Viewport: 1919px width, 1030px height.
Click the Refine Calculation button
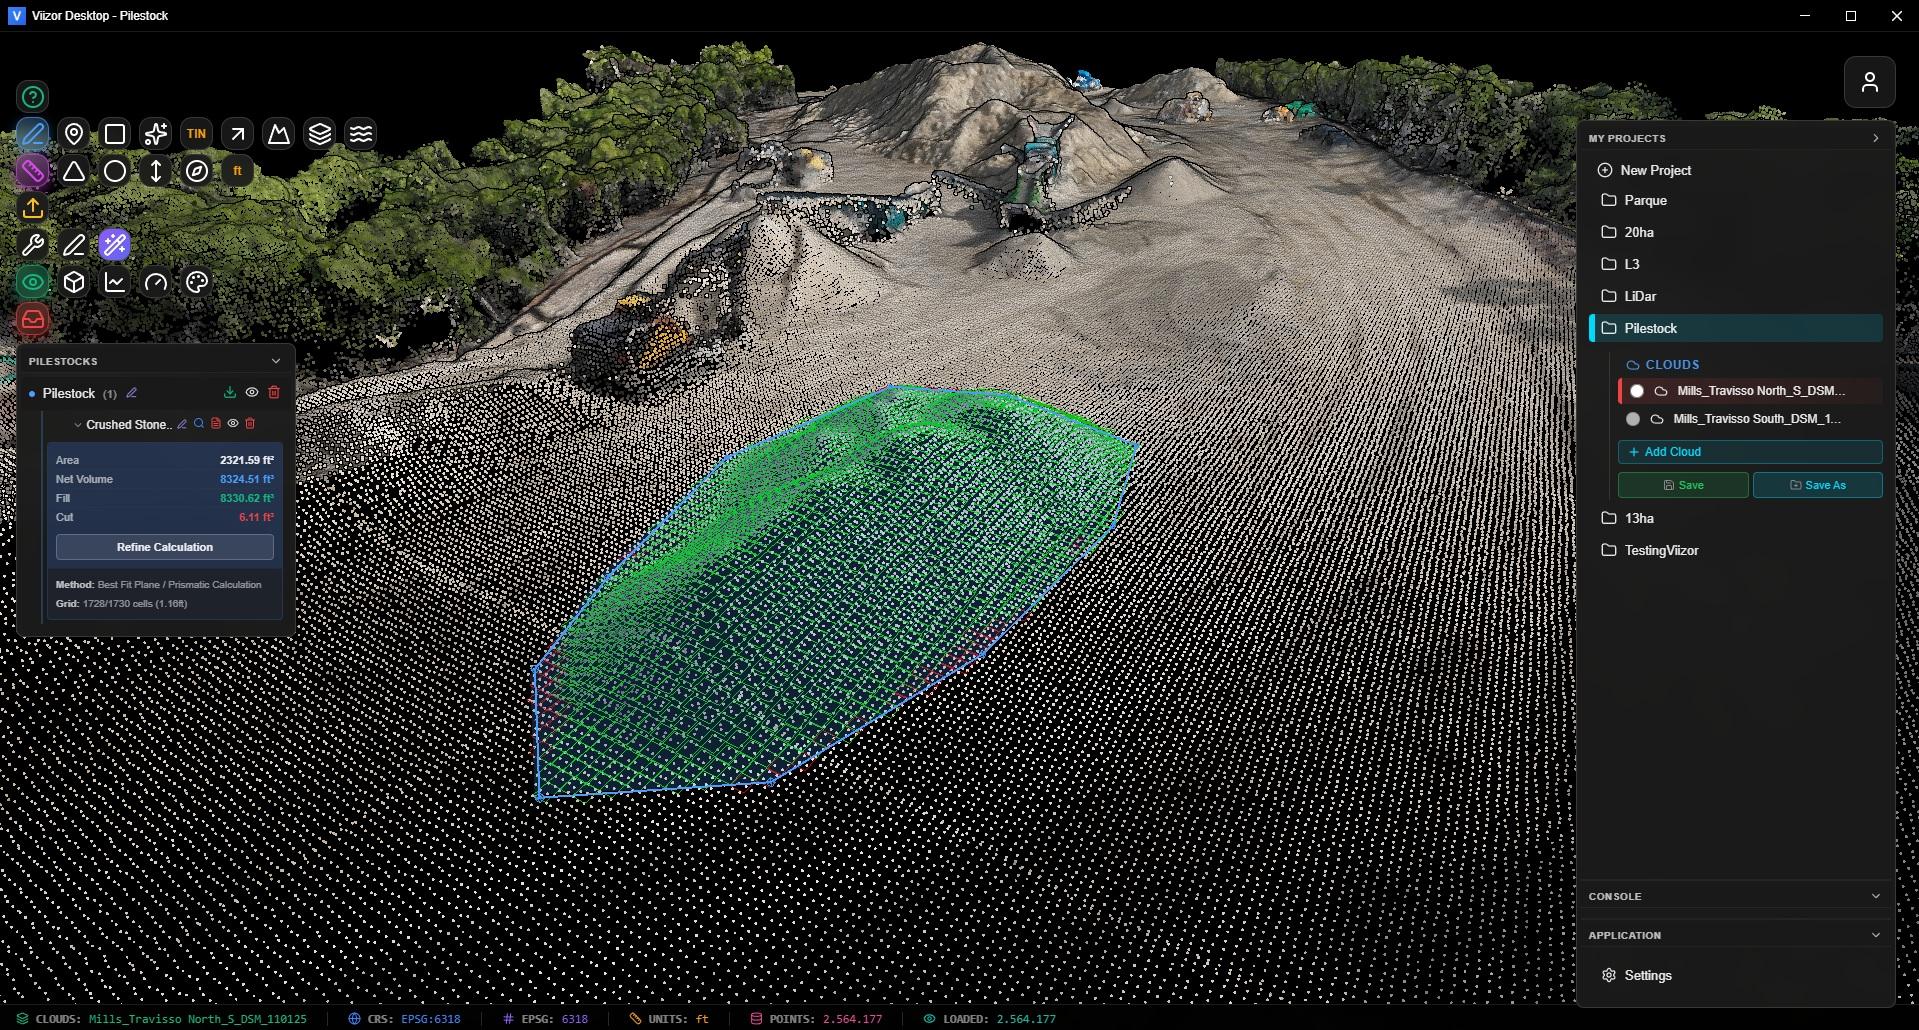[165, 547]
